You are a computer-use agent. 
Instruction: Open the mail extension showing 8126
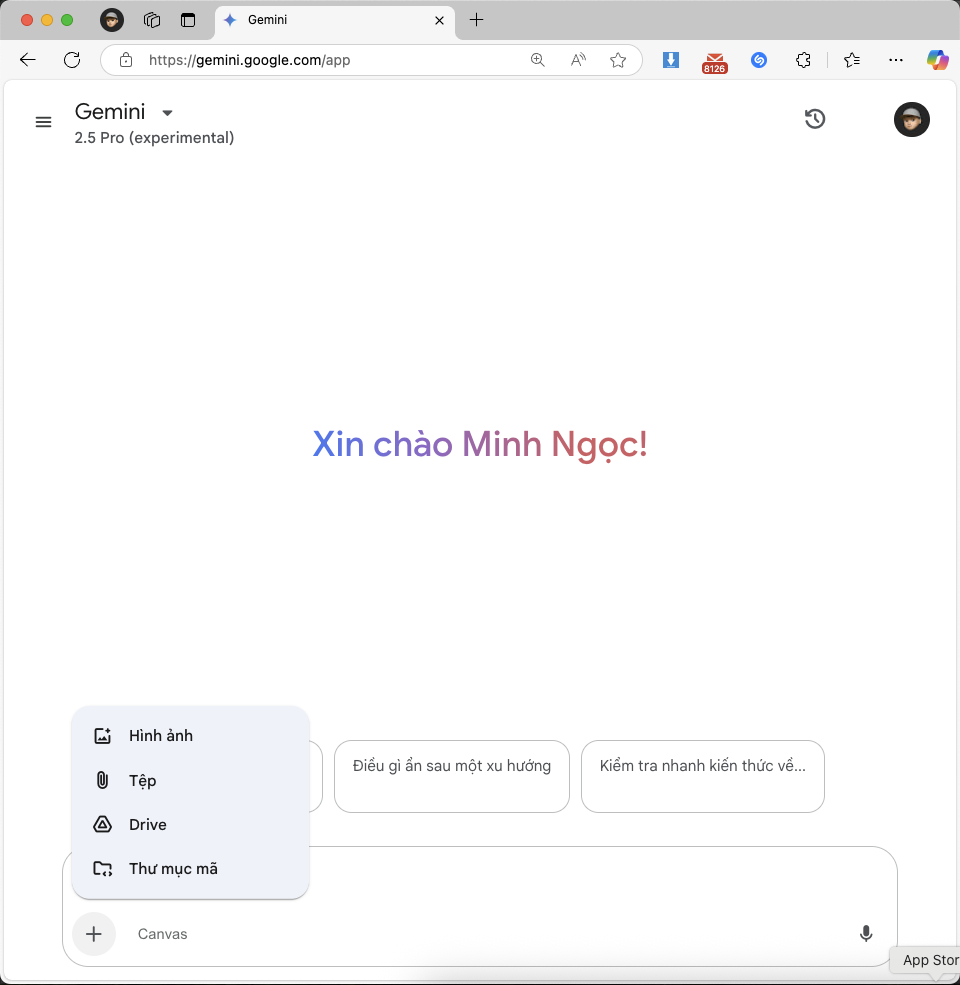pyautogui.click(x=715, y=62)
